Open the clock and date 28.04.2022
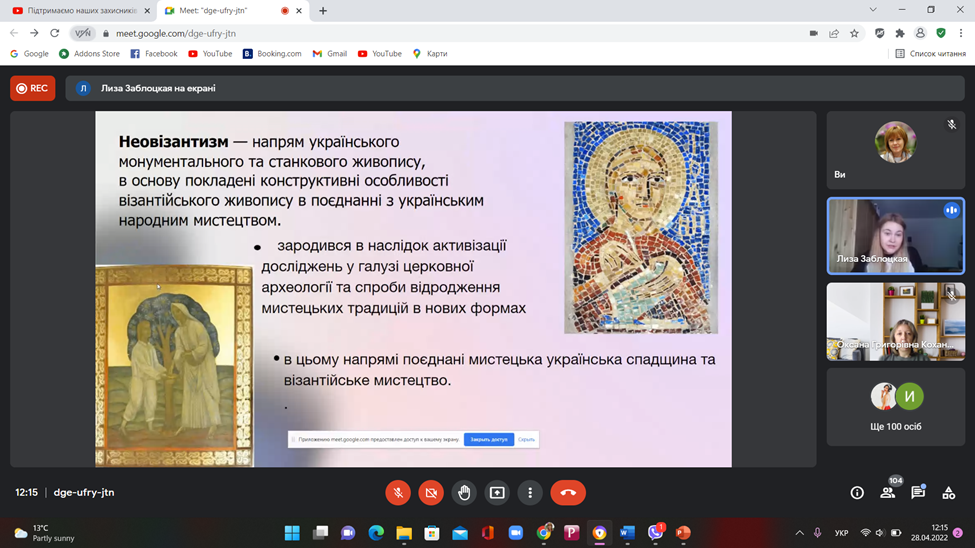Viewport: 975px width, 548px height. pos(930,533)
